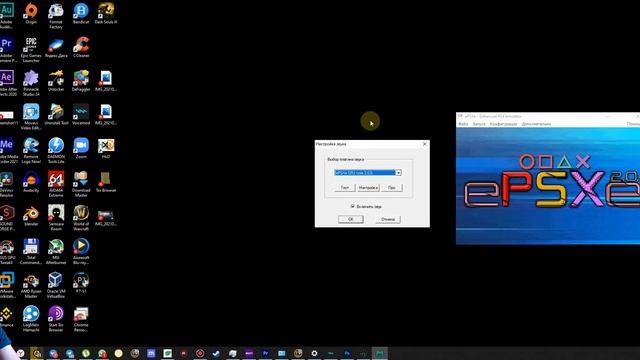
Task: Select the Voicemod desktop icon
Action: pyautogui.click(x=81, y=114)
